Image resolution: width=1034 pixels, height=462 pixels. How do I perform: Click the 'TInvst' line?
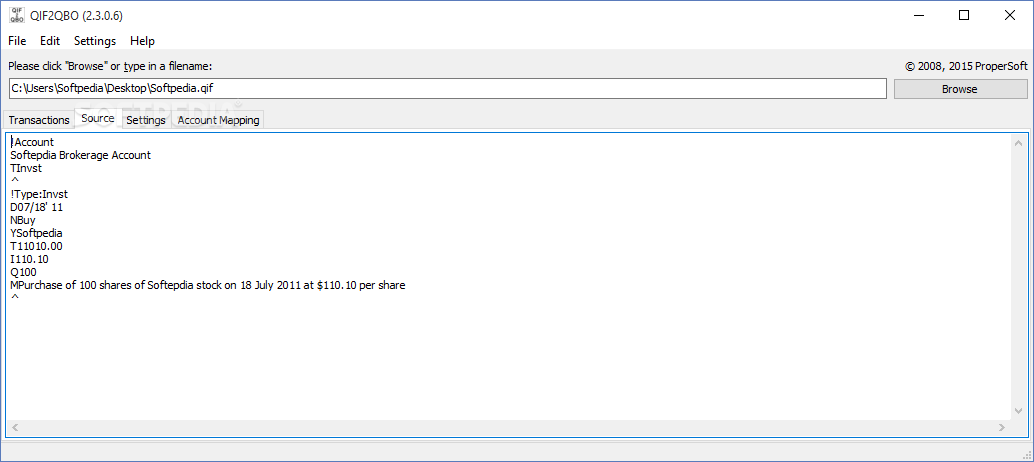tap(26, 168)
